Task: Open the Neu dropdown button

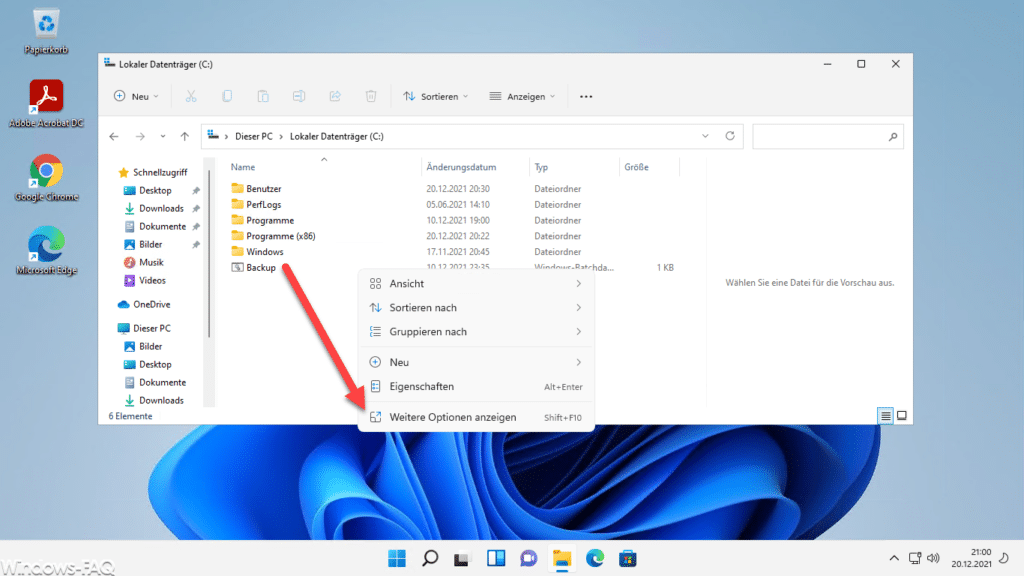Action: click(136, 97)
